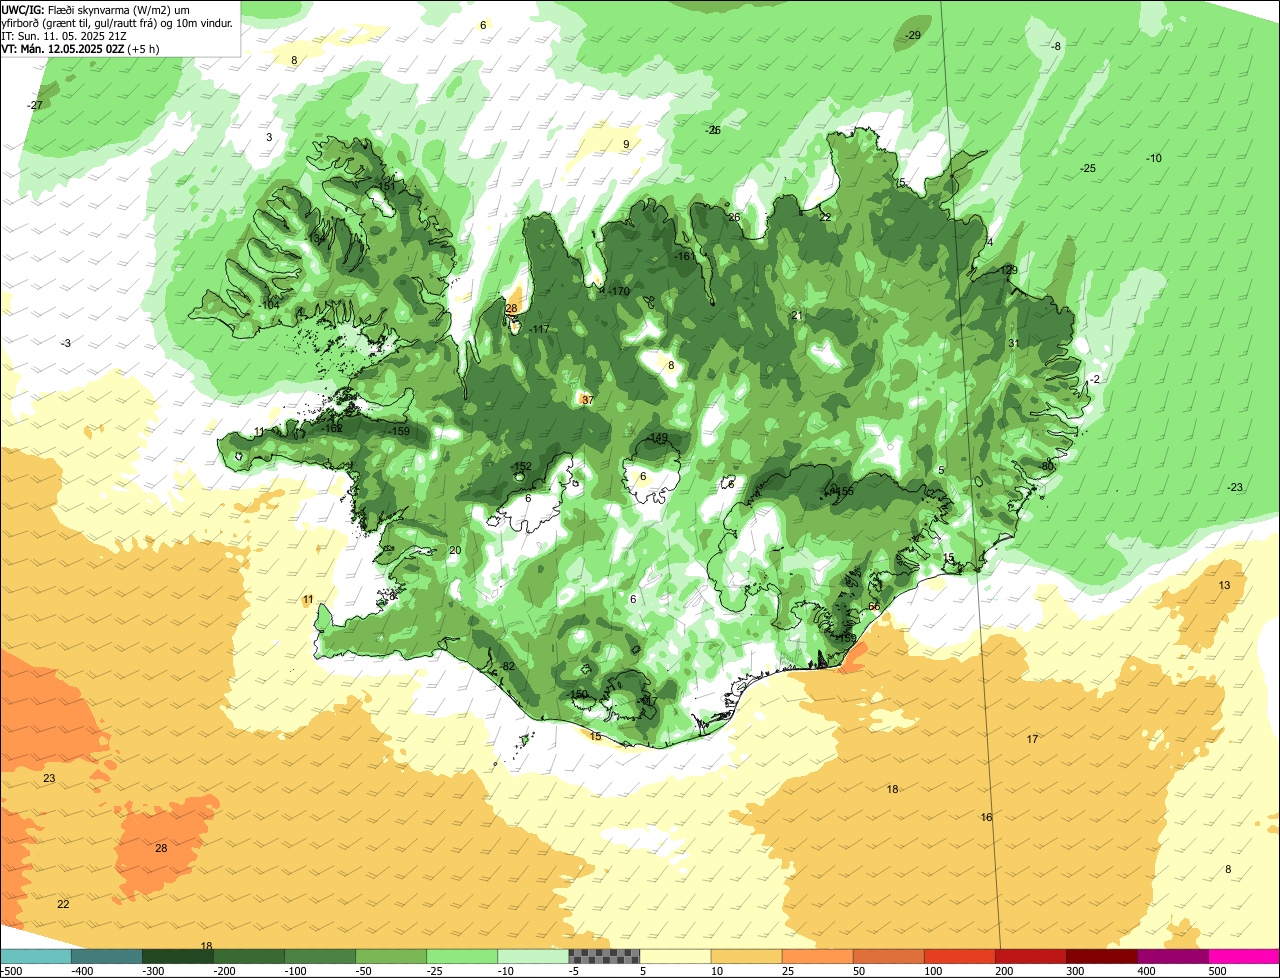Image resolution: width=1280 pixels, height=978 pixels.
Task: Click the '-8' value in the northeast sea
Action: click(1057, 46)
